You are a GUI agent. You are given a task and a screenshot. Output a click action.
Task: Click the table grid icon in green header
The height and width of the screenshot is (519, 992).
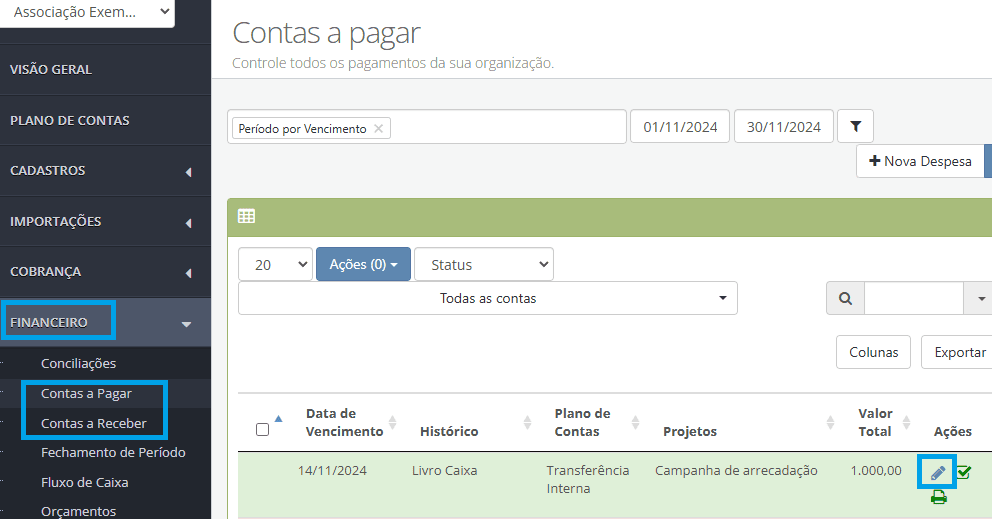[x=246, y=216]
